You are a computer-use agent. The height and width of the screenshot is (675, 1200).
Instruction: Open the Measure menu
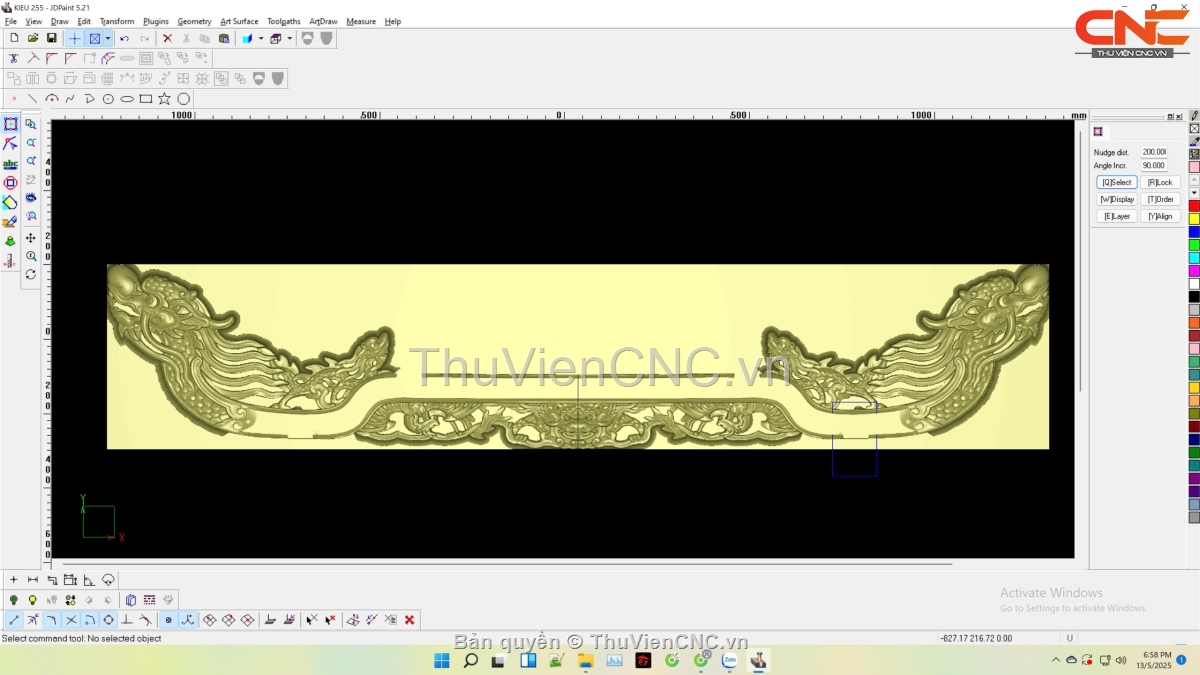click(361, 21)
